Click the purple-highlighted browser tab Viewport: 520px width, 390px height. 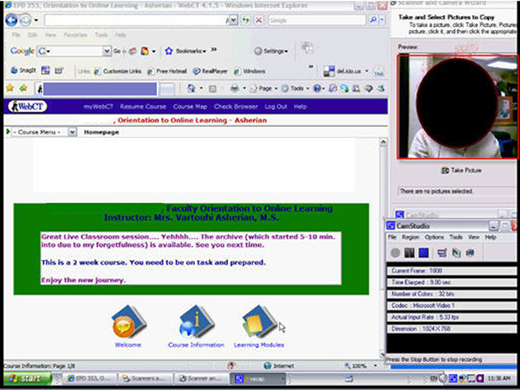tap(100, 89)
